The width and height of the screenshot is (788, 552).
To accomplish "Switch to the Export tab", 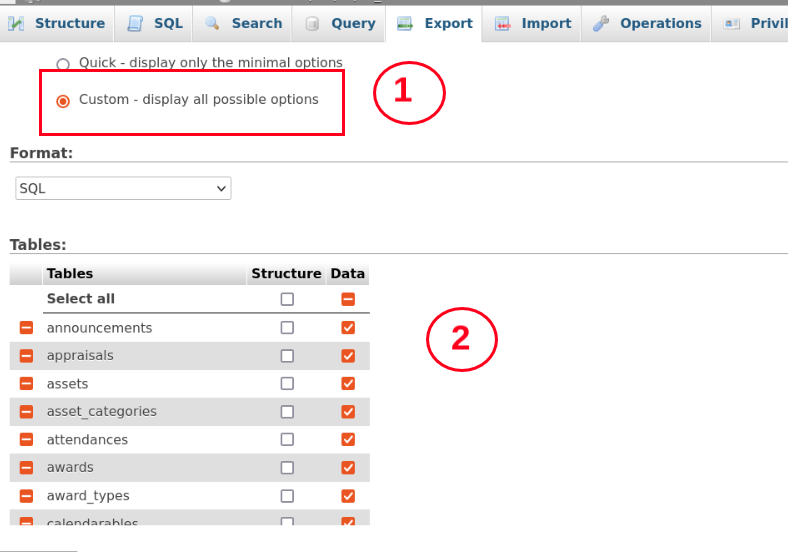I will click(x=434, y=23).
